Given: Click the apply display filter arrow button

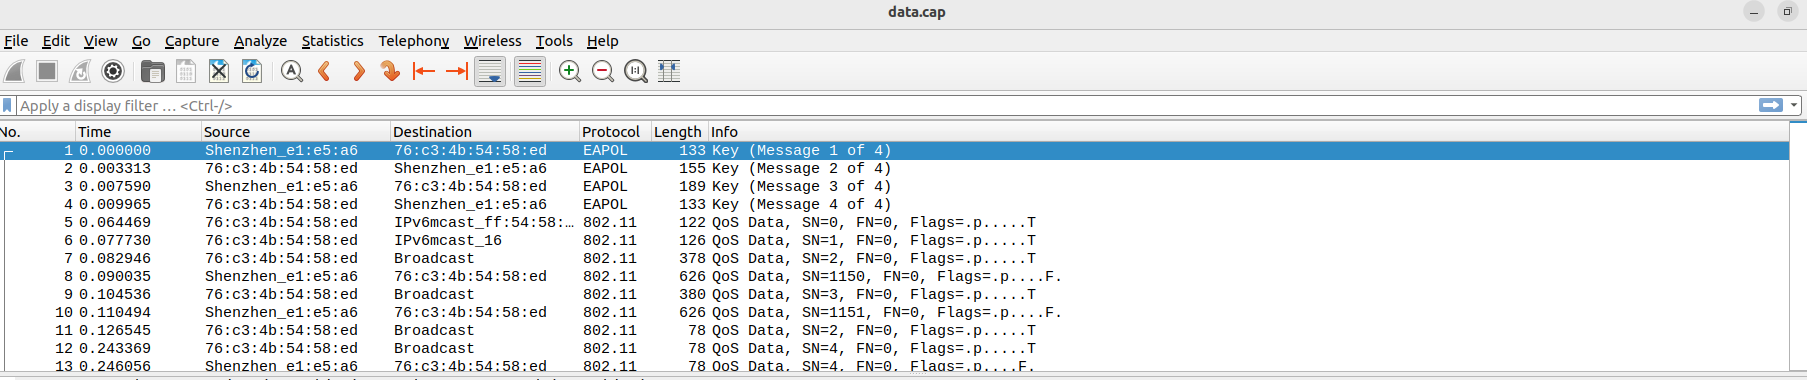Looking at the screenshot, I should click(1771, 105).
